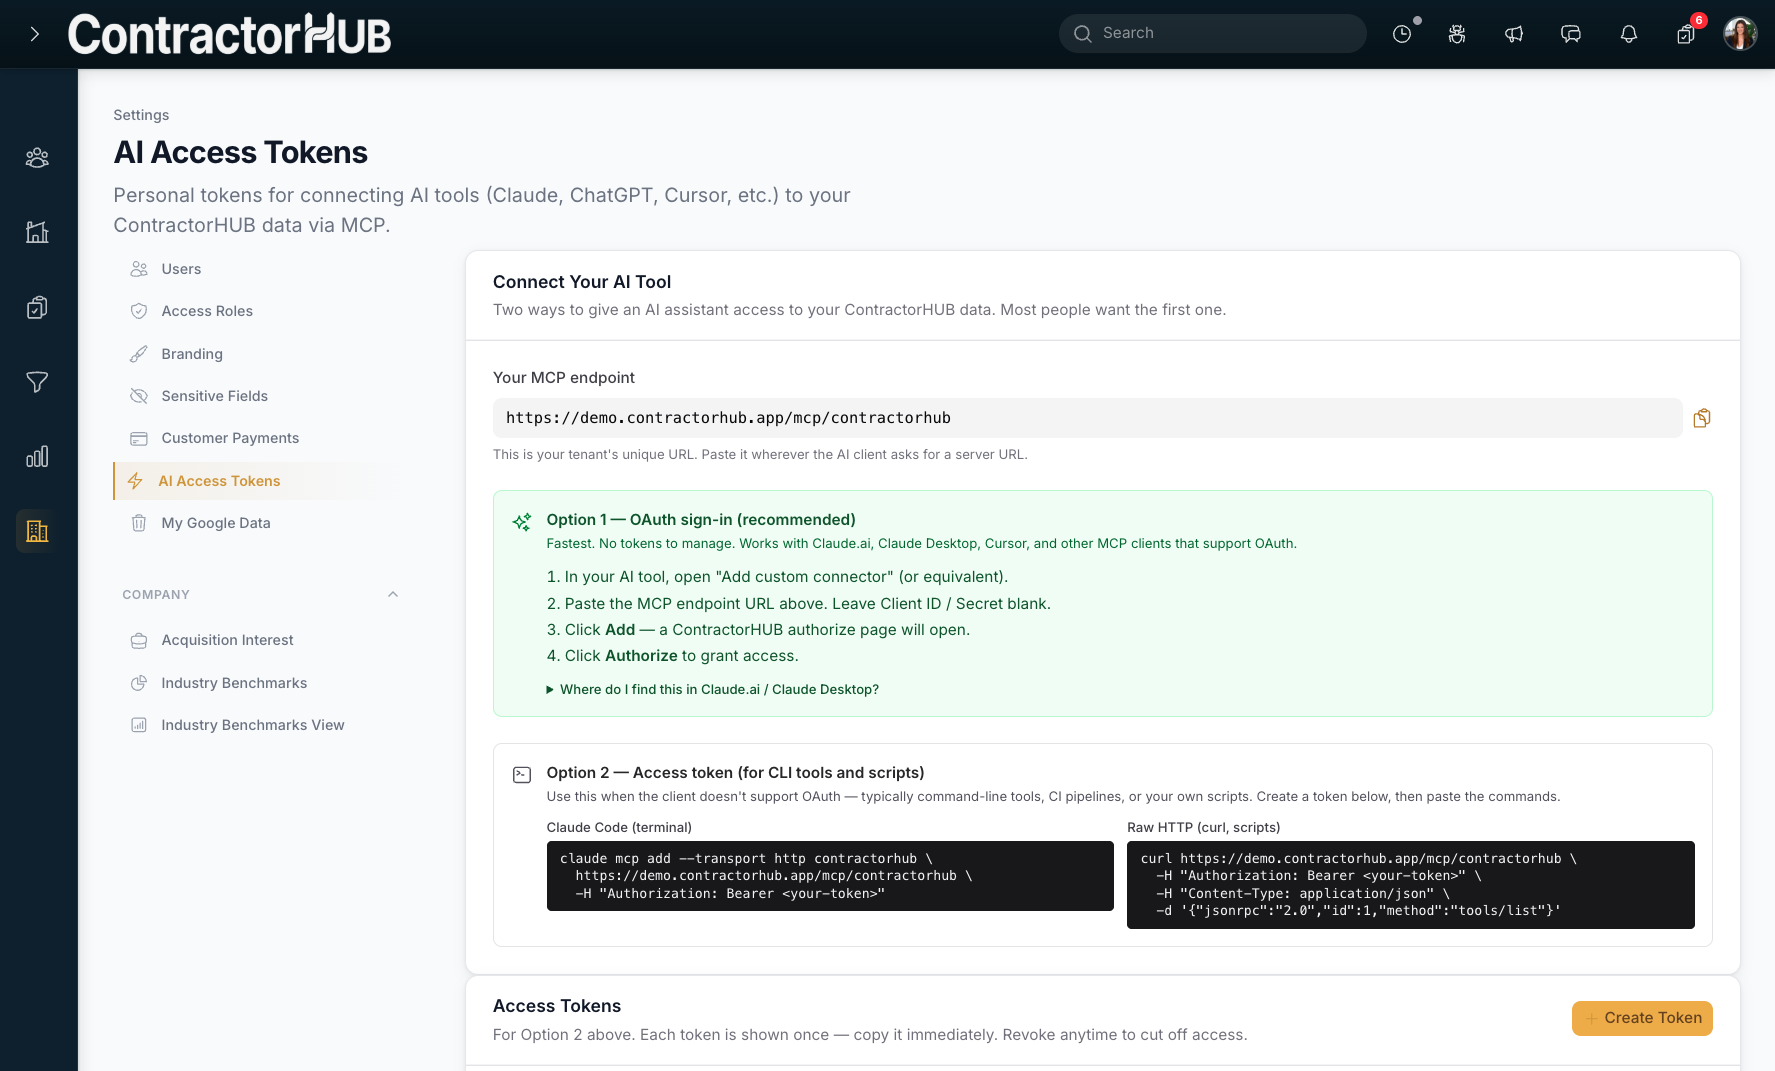Viewport: 1775px width, 1071px height.
Task: Expand 'Where do I find this in Claude.ai' disclosure
Action: click(x=713, y=689)
